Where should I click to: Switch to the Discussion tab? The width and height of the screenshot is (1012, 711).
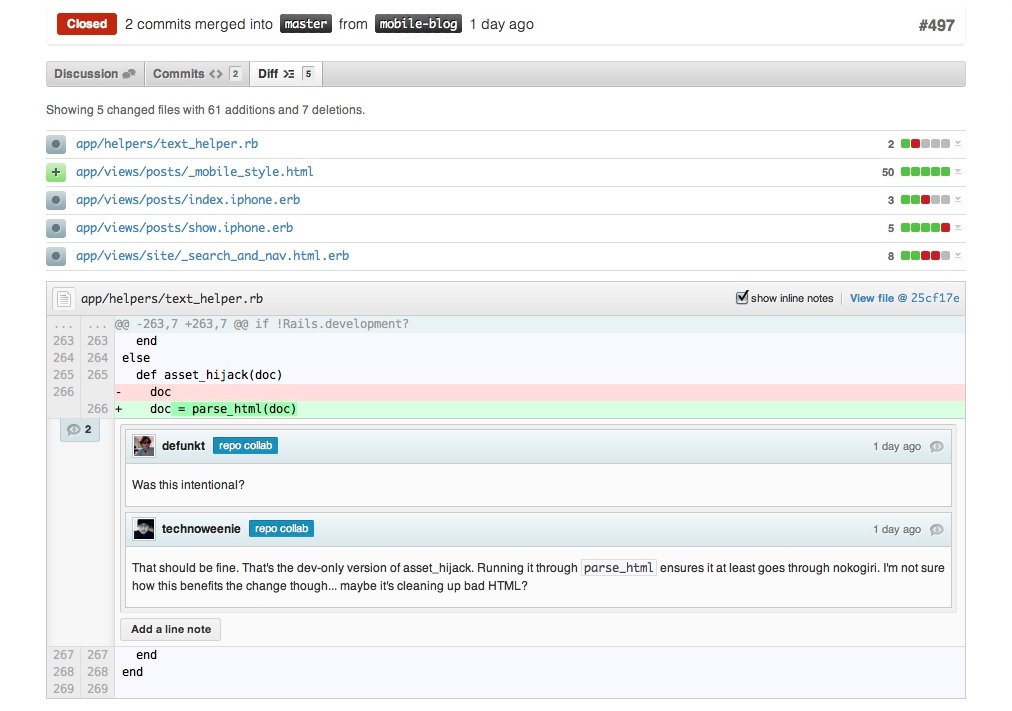tap(95, 74)
